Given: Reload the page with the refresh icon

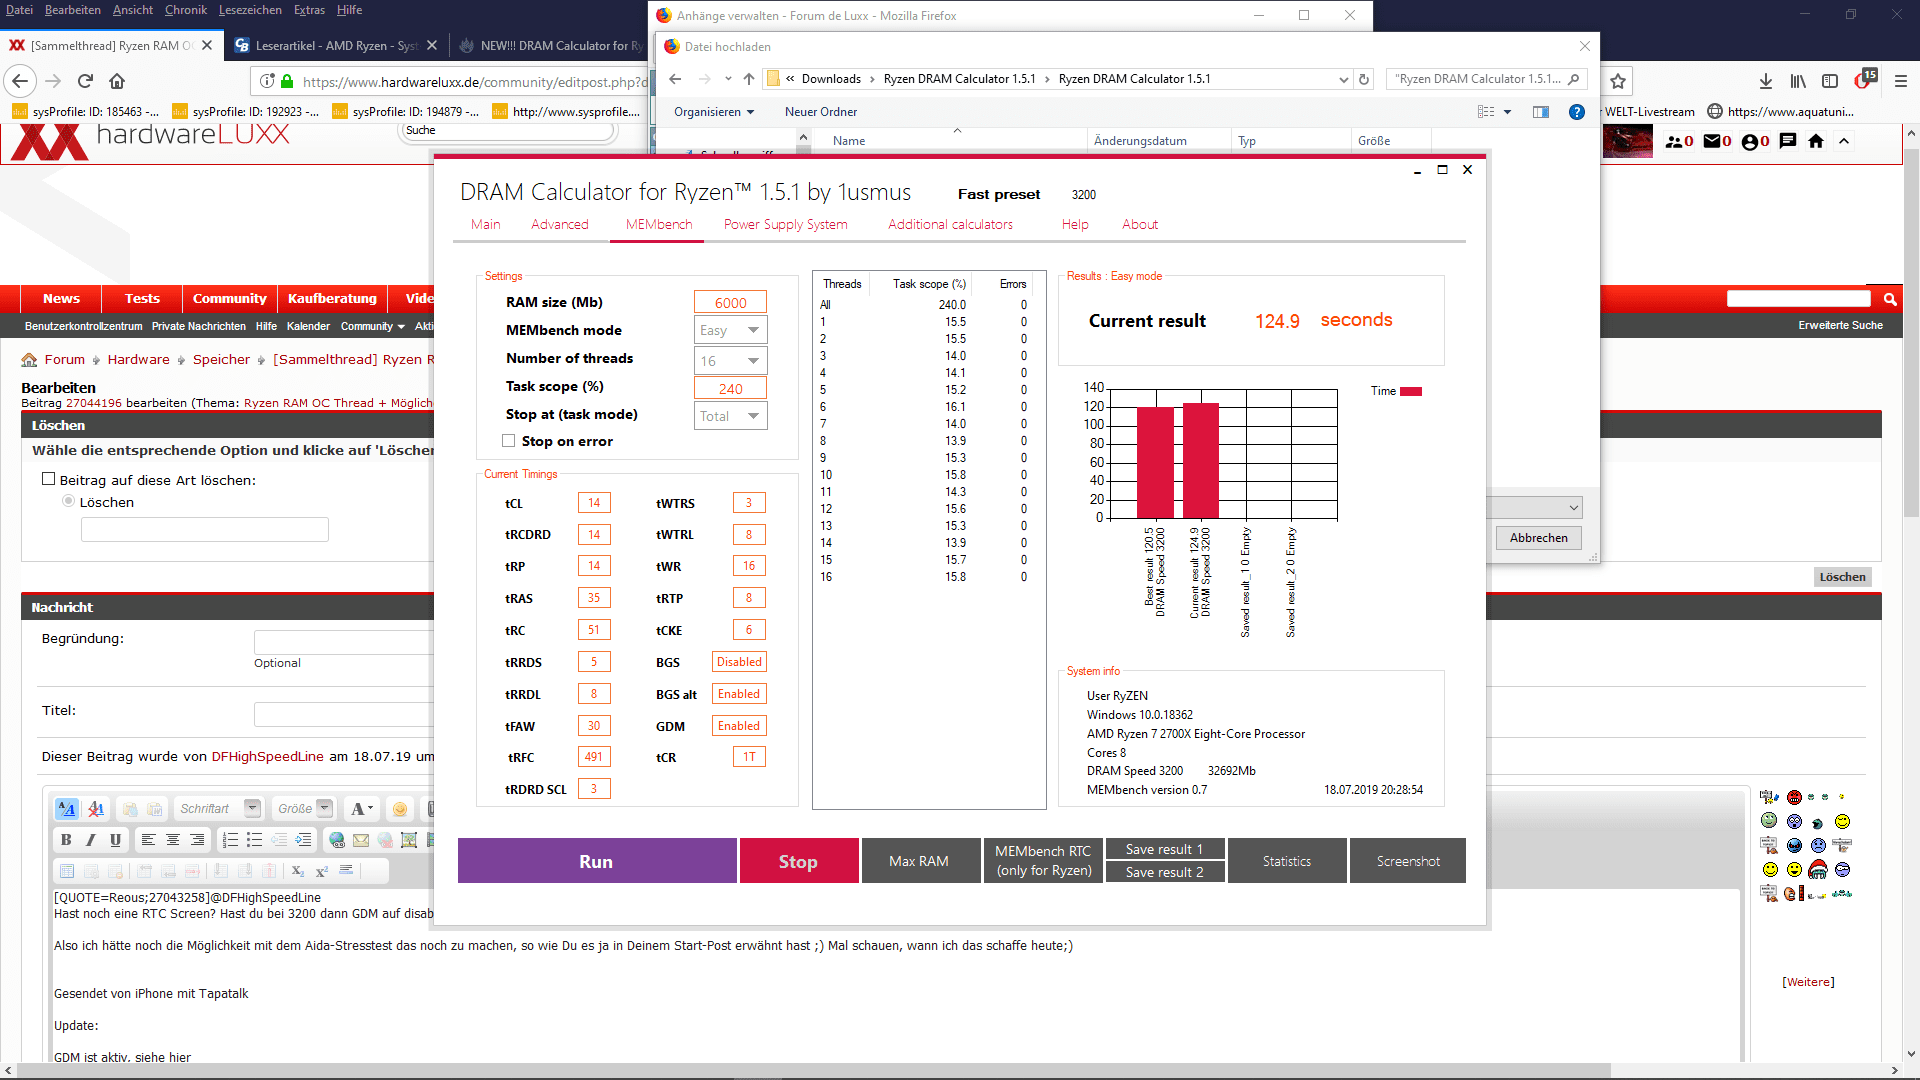Looking at the screenshot, I should click(85, 81).
